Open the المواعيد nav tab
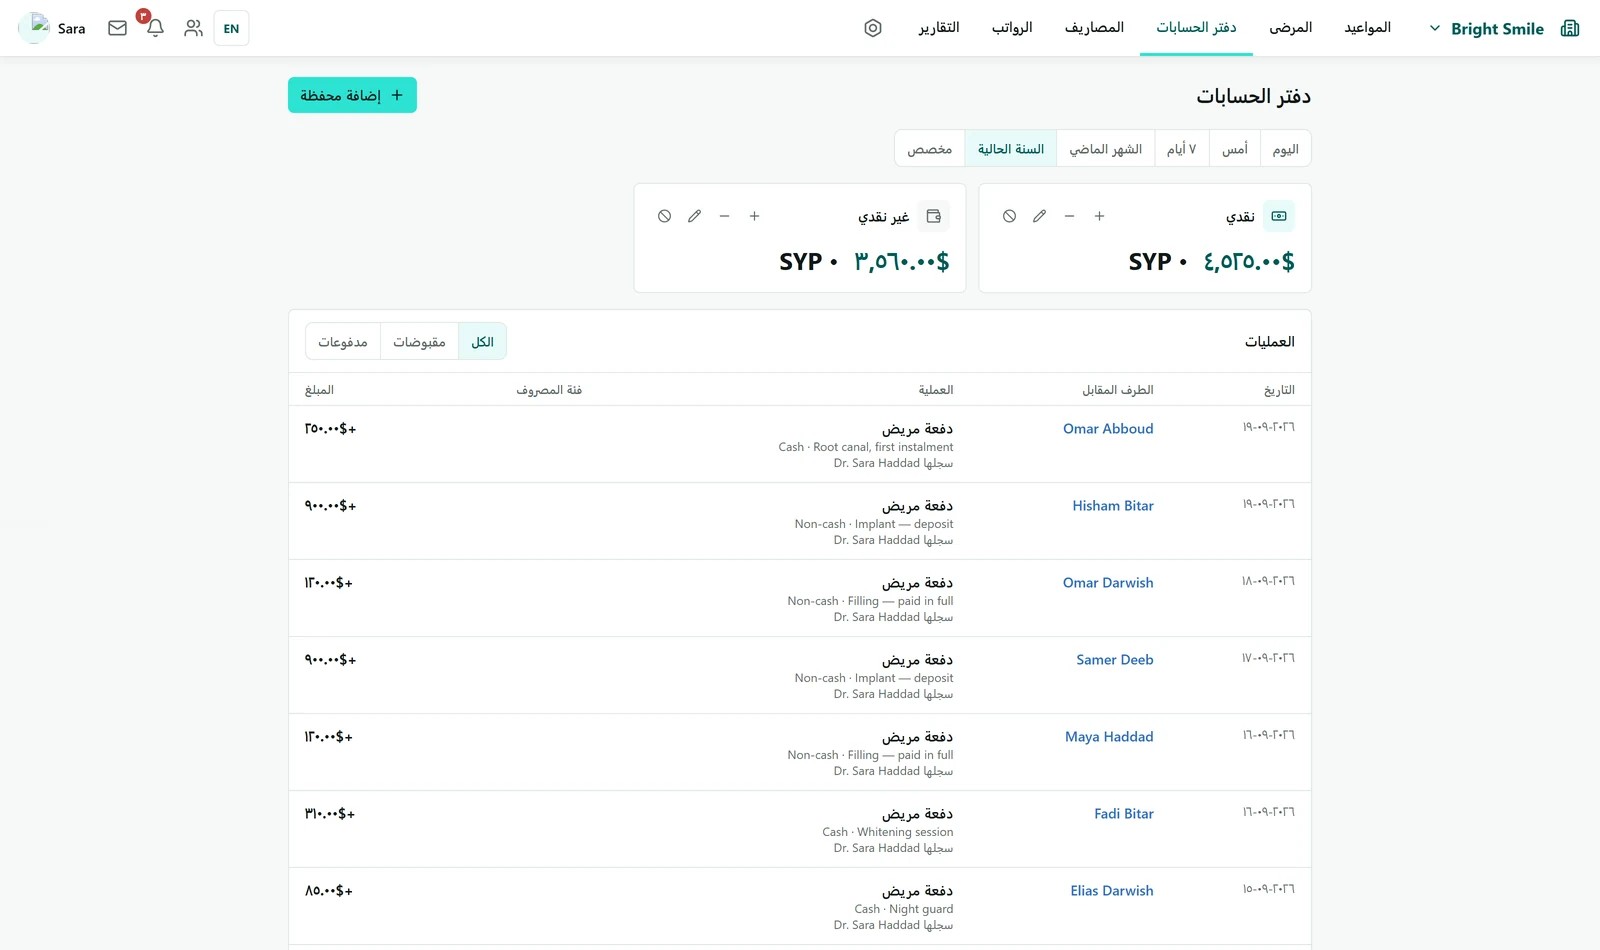The height and width of the screenshot is (950, 1600). 1367,27
